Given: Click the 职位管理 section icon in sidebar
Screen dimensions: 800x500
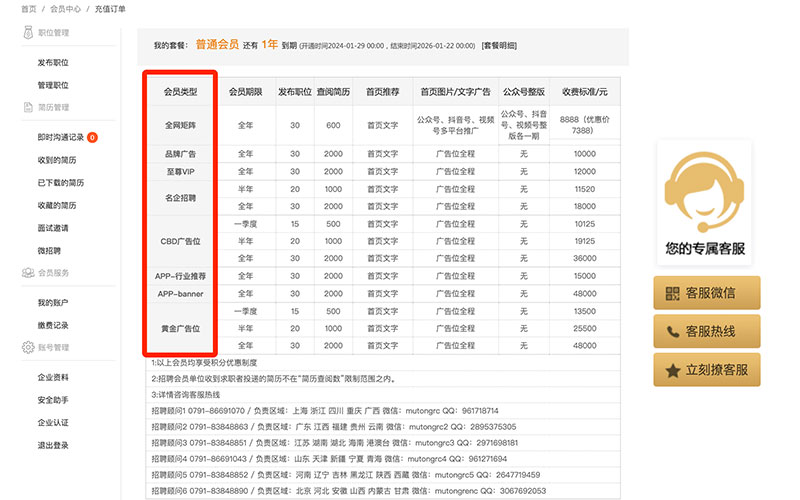Looking at the screenshot, I should tap(27, 32).
